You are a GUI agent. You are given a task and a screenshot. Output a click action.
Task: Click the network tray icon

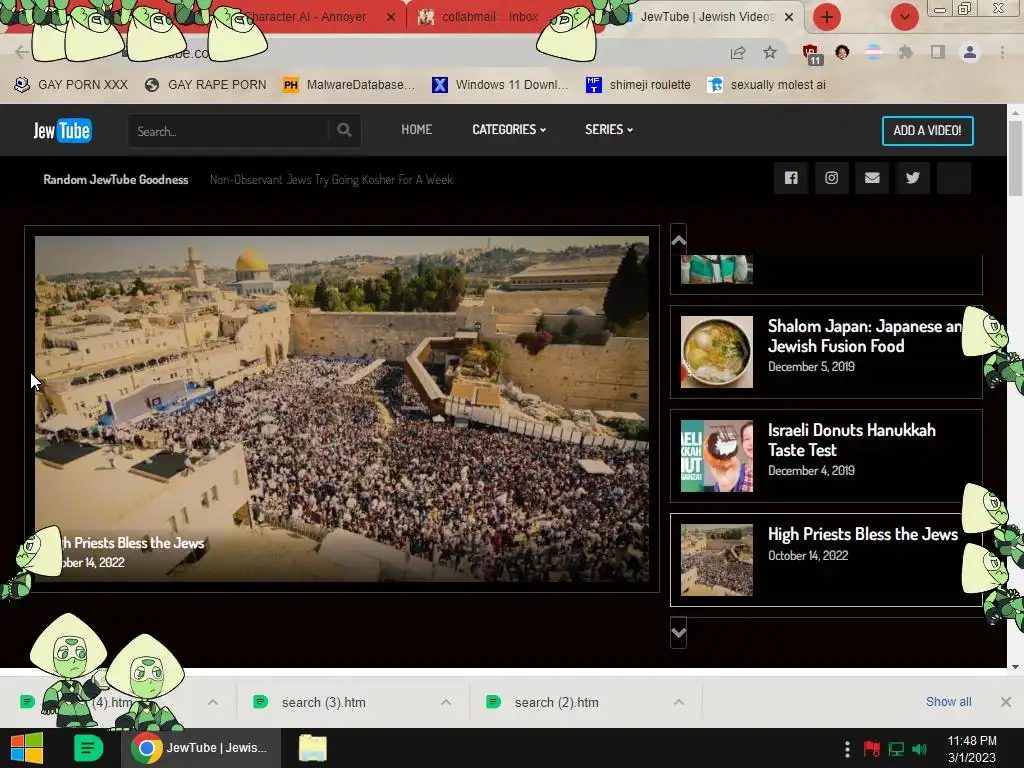pyautogui.click(x=896, y=749)
